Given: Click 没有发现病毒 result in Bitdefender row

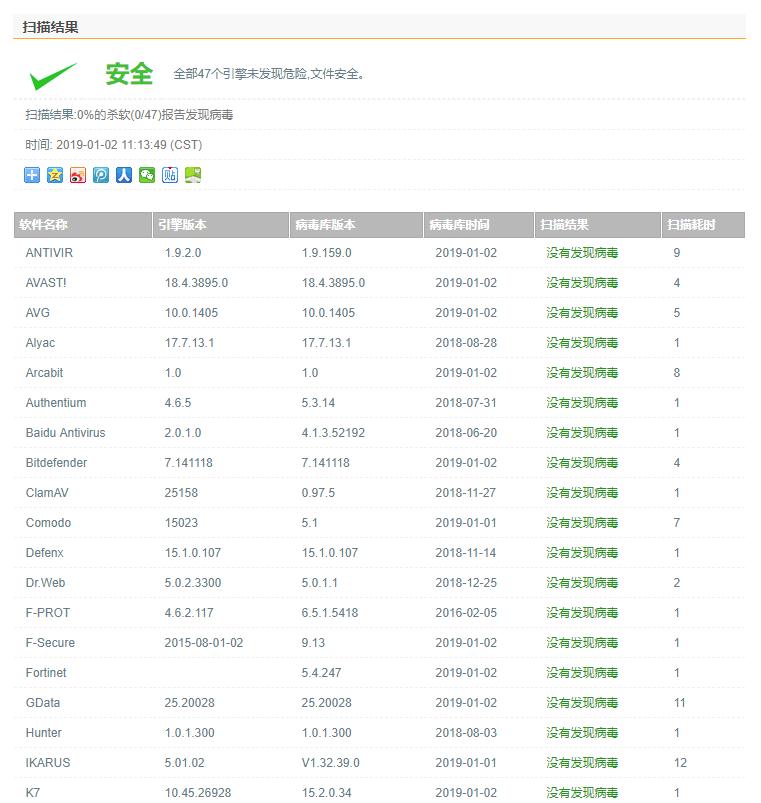Looking at the screenshot, I should [582, 462].
